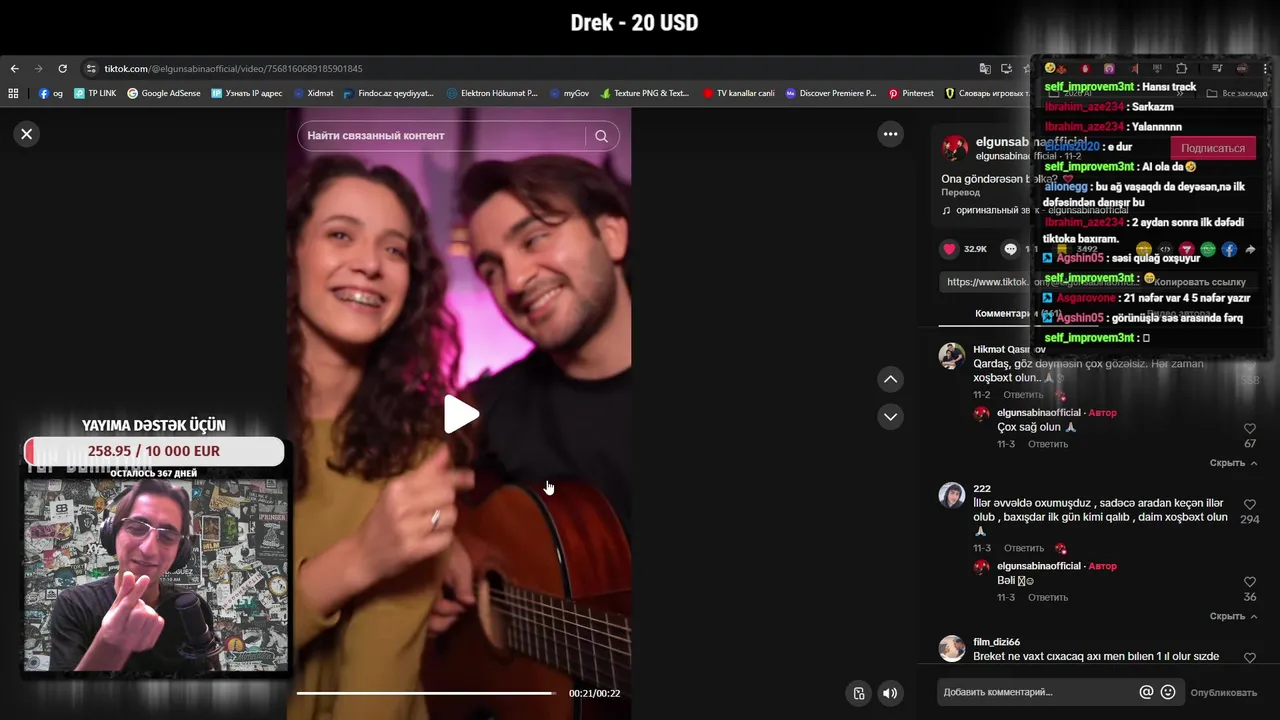Play the paused video
Image resolution: width=1280 pixels, height=720 pixels.
pyautogui.click(x=460, y=414)
